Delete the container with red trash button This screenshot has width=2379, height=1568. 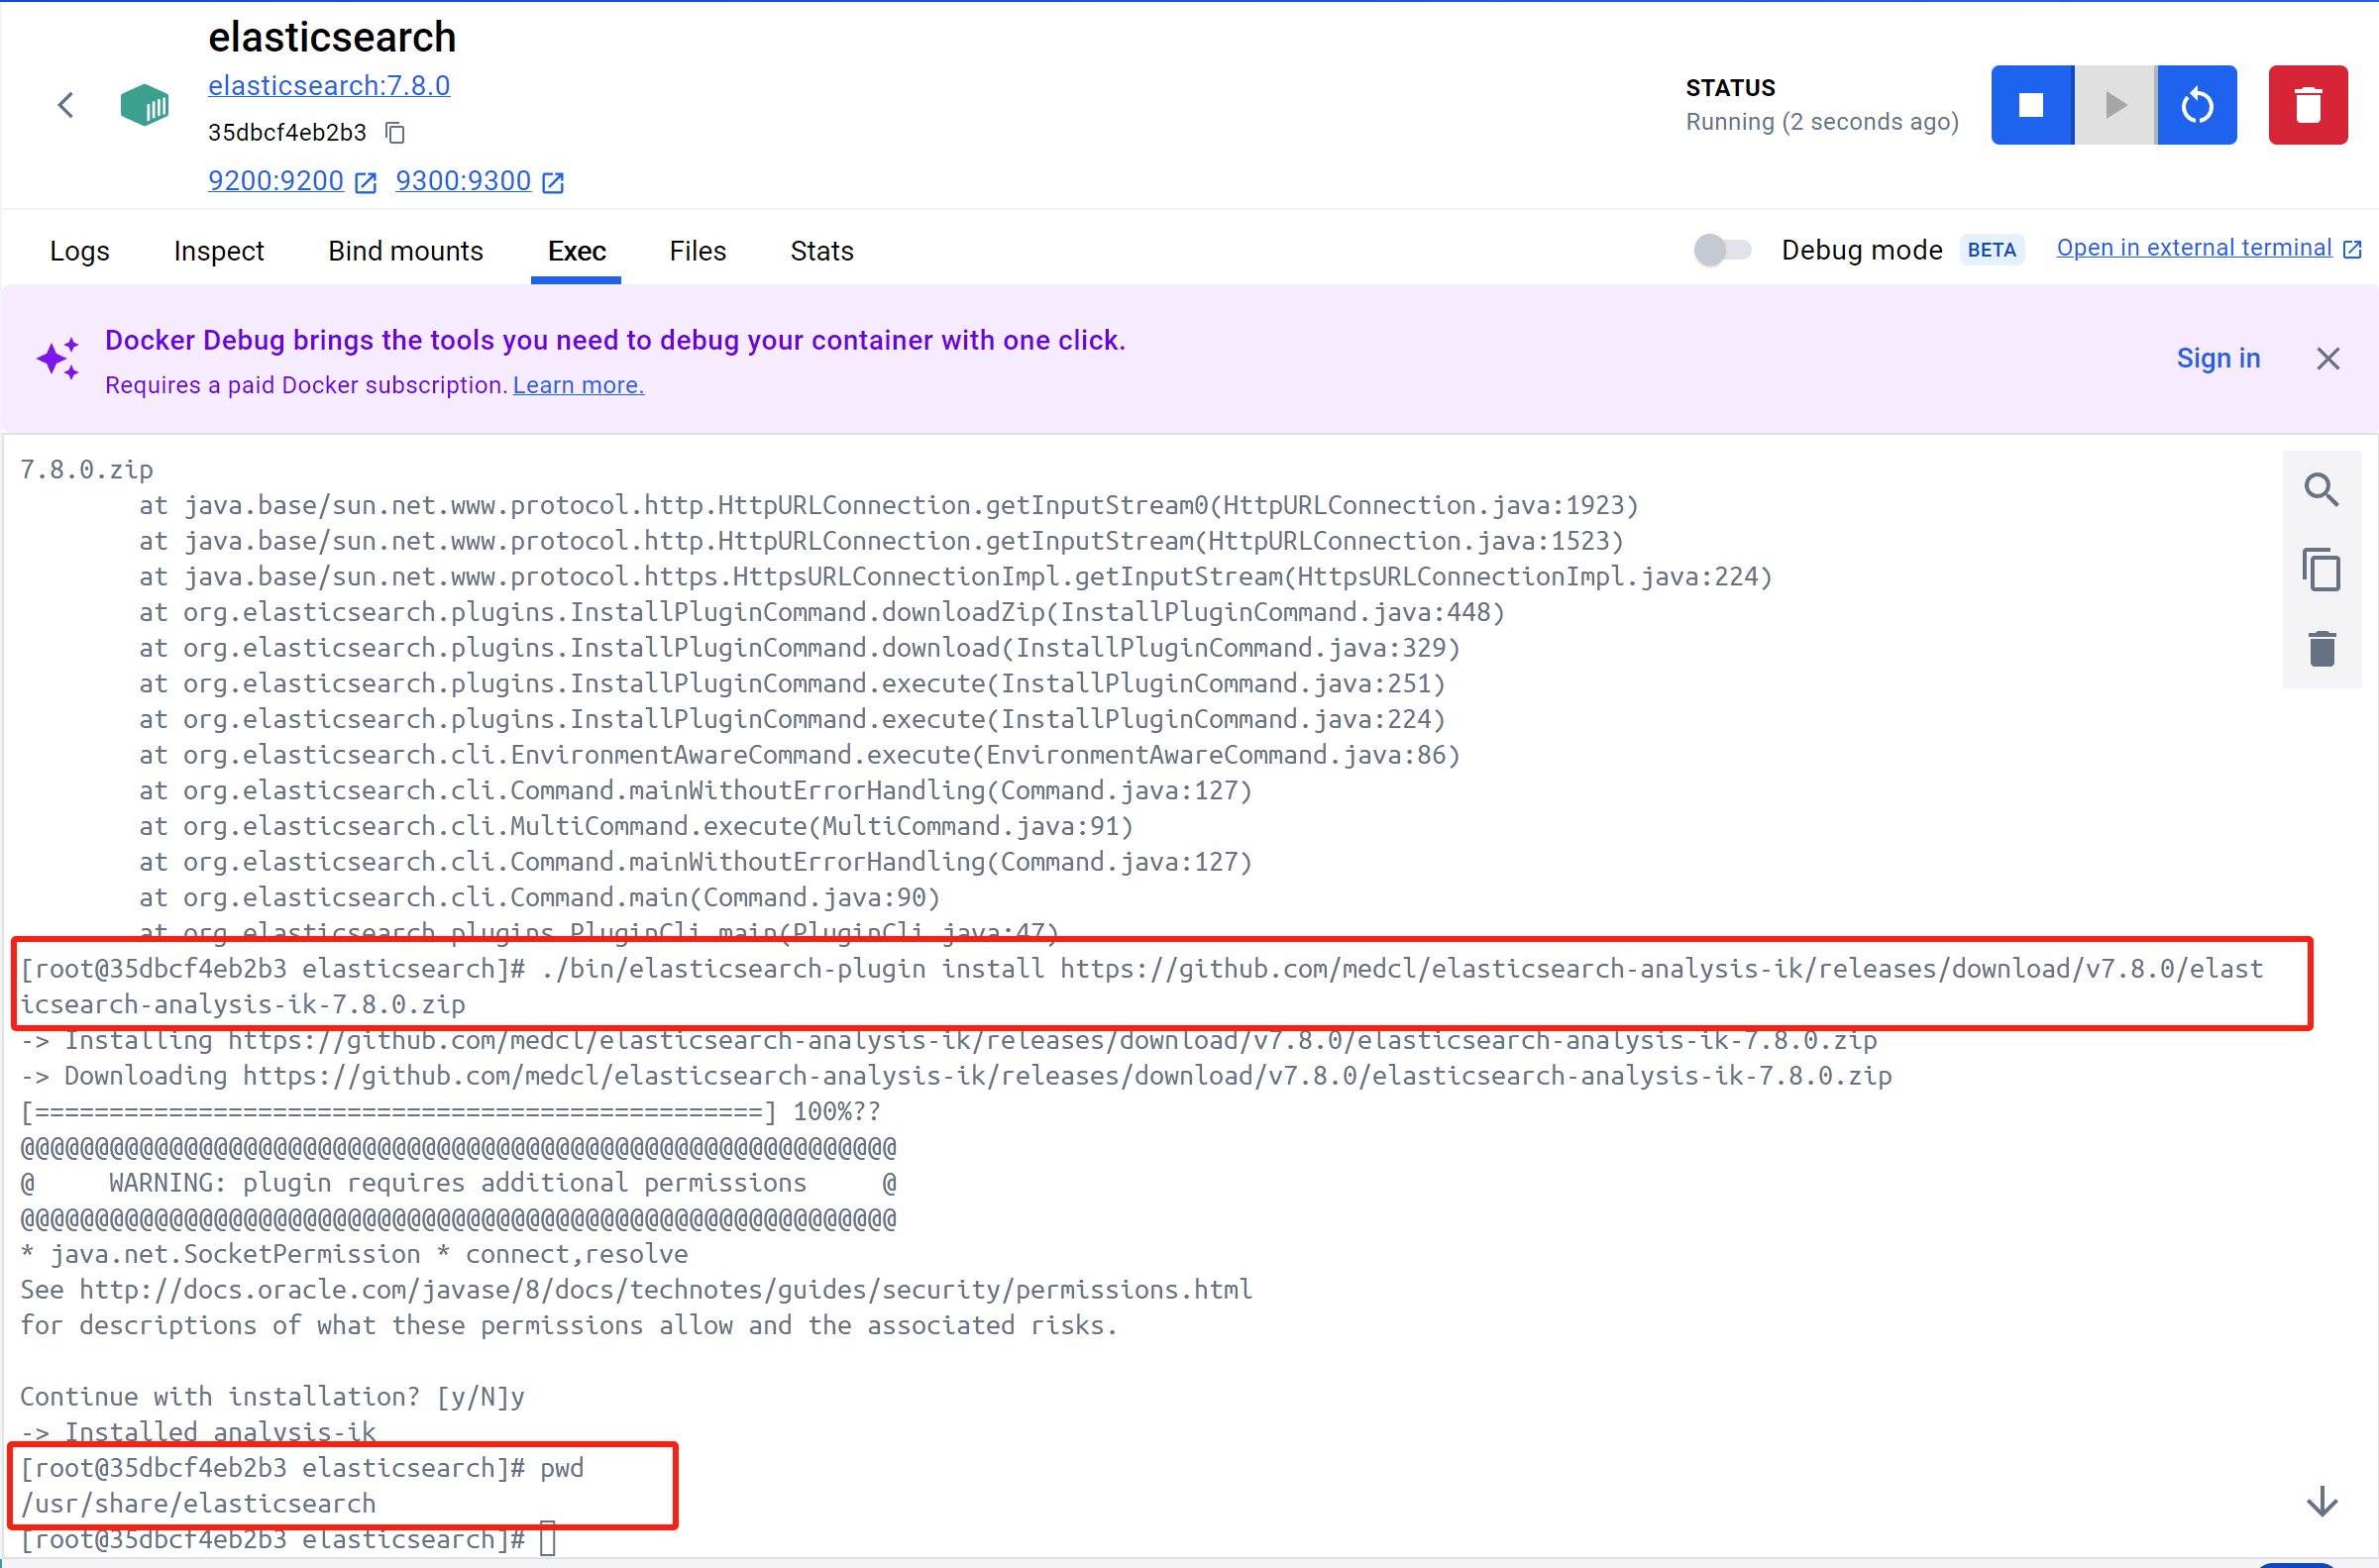coord(2307,105)
